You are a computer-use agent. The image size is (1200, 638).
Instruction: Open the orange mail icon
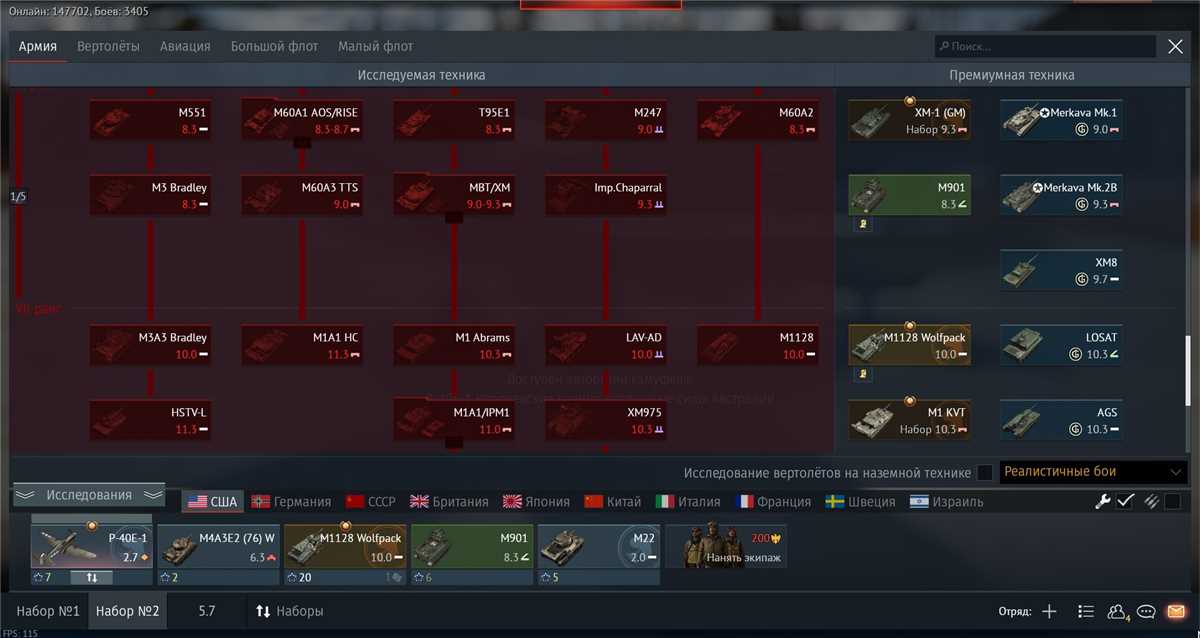click(x=1175, y=611)
